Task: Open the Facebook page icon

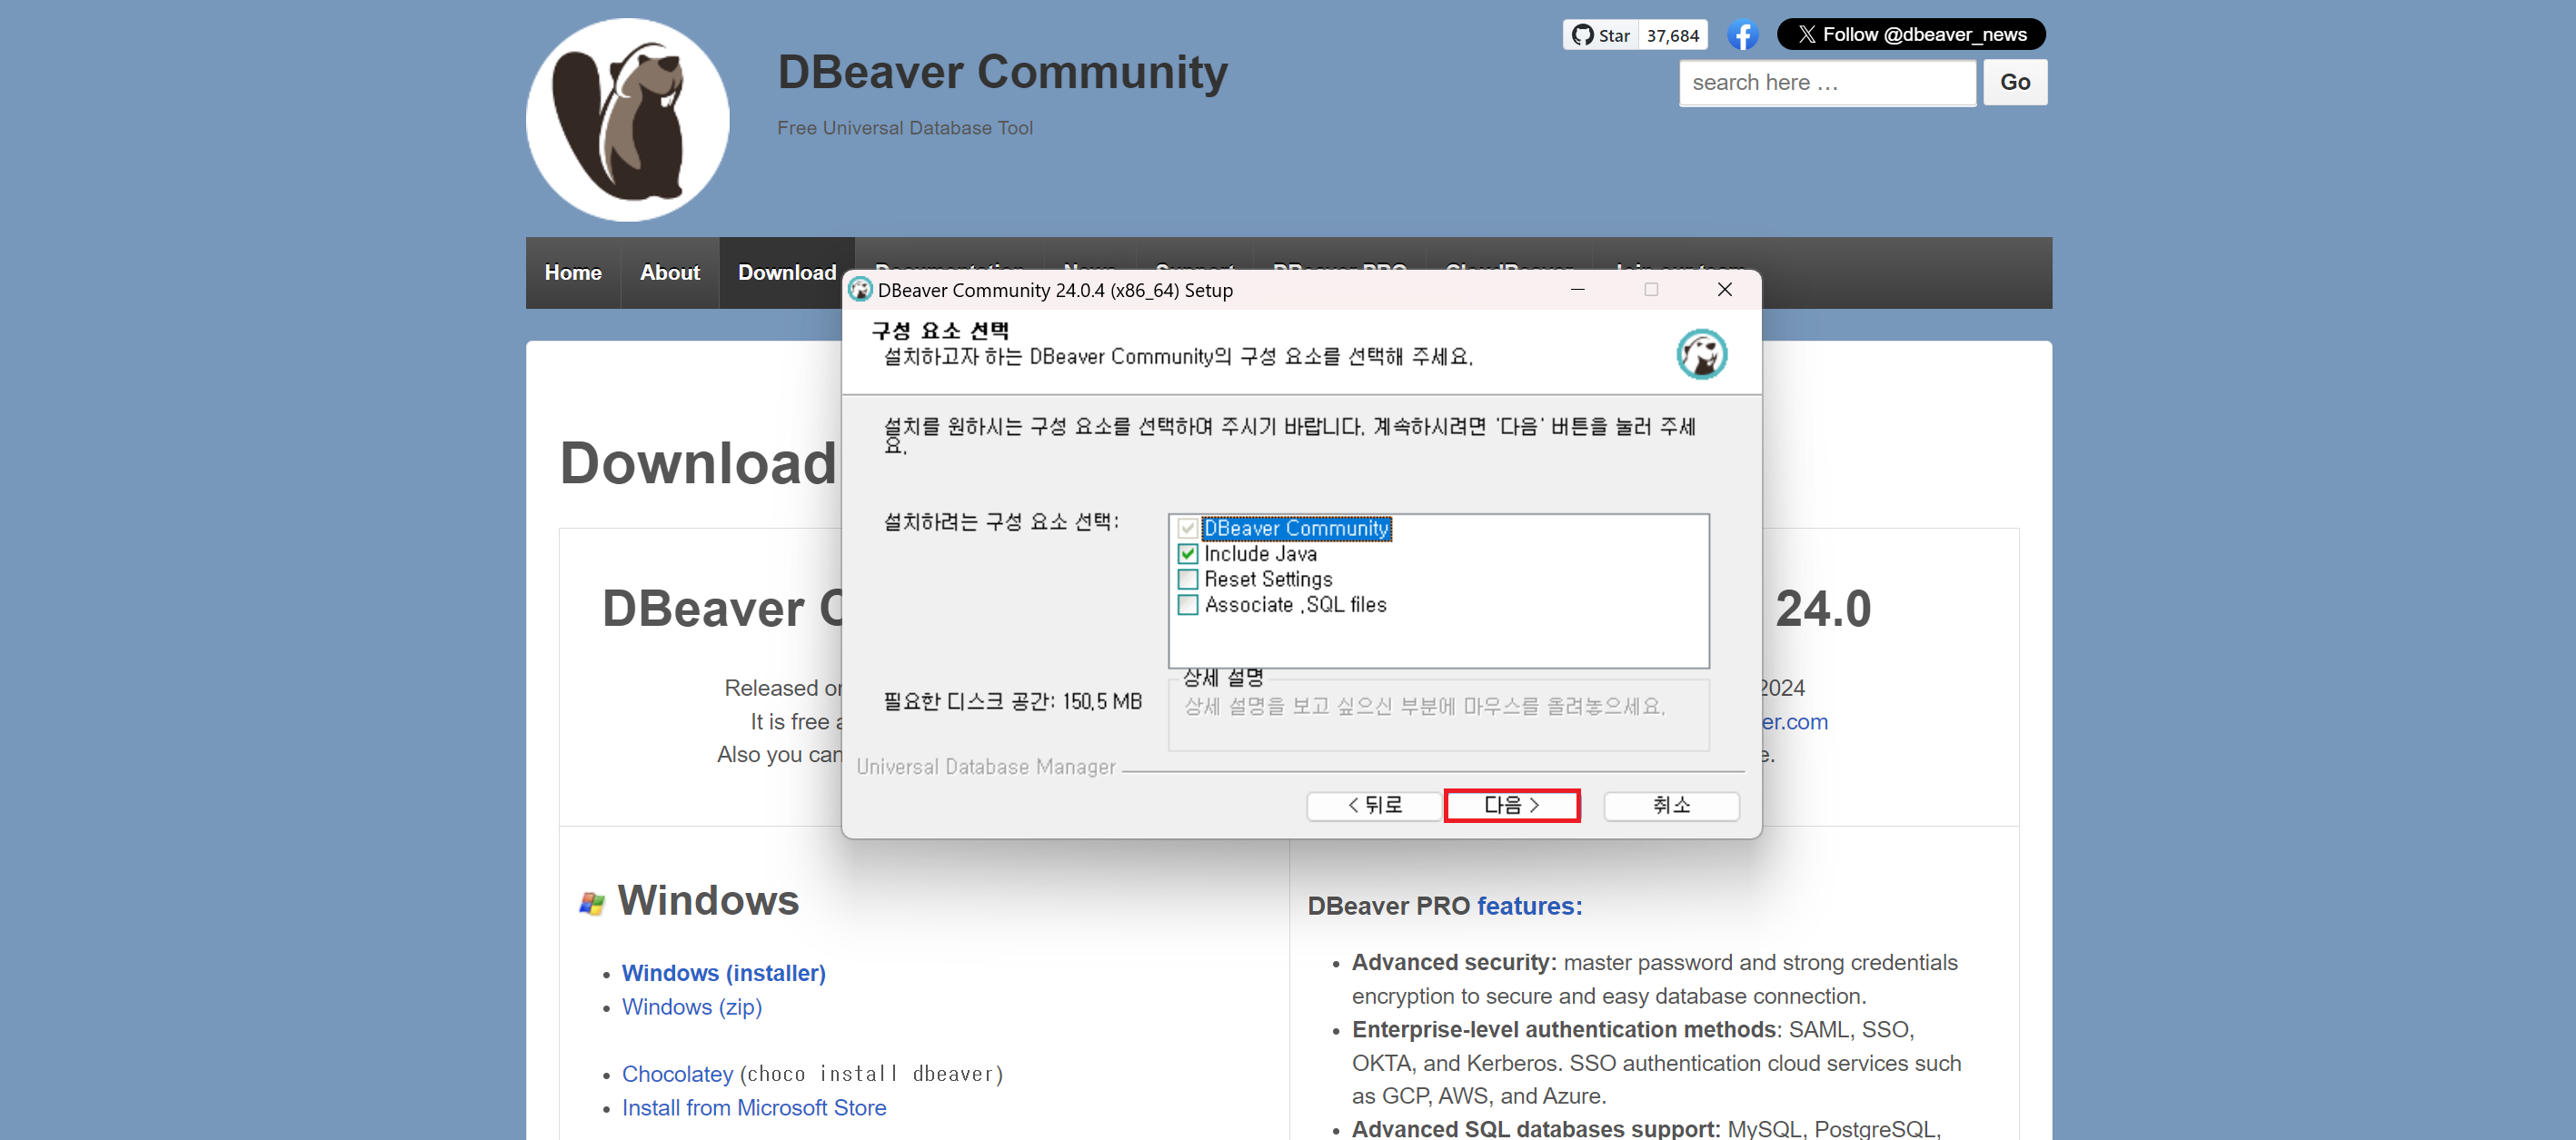Action: point(1744,34)
